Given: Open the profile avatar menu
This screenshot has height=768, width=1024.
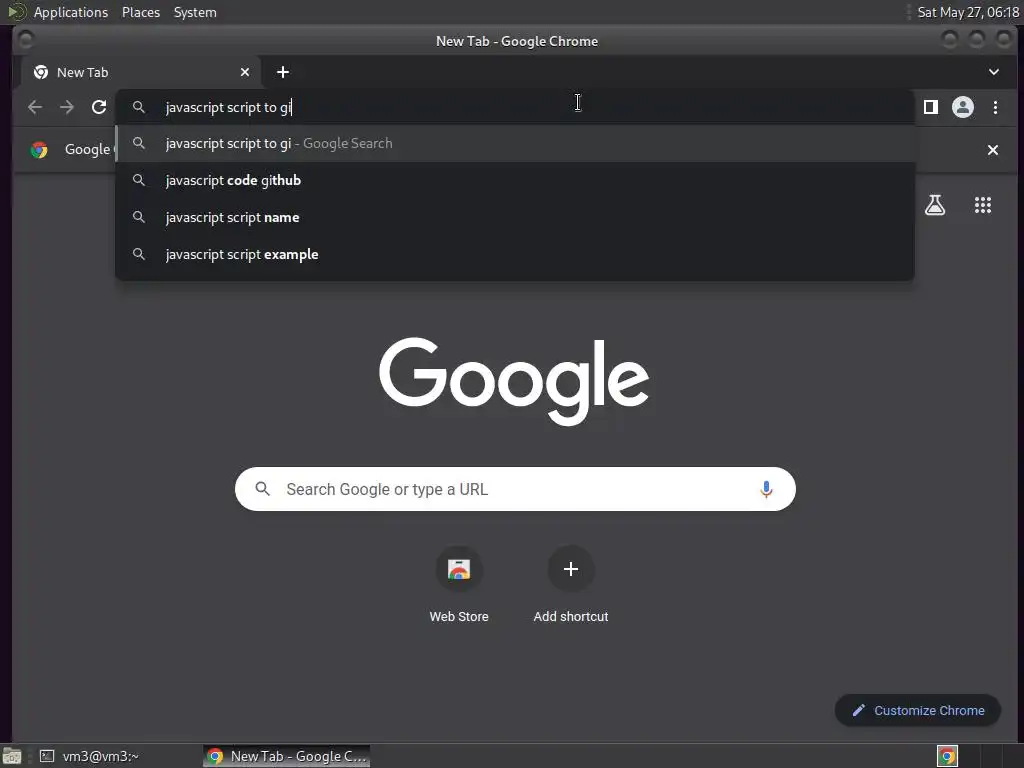Looking at the screenshot, I should [963, 107].
